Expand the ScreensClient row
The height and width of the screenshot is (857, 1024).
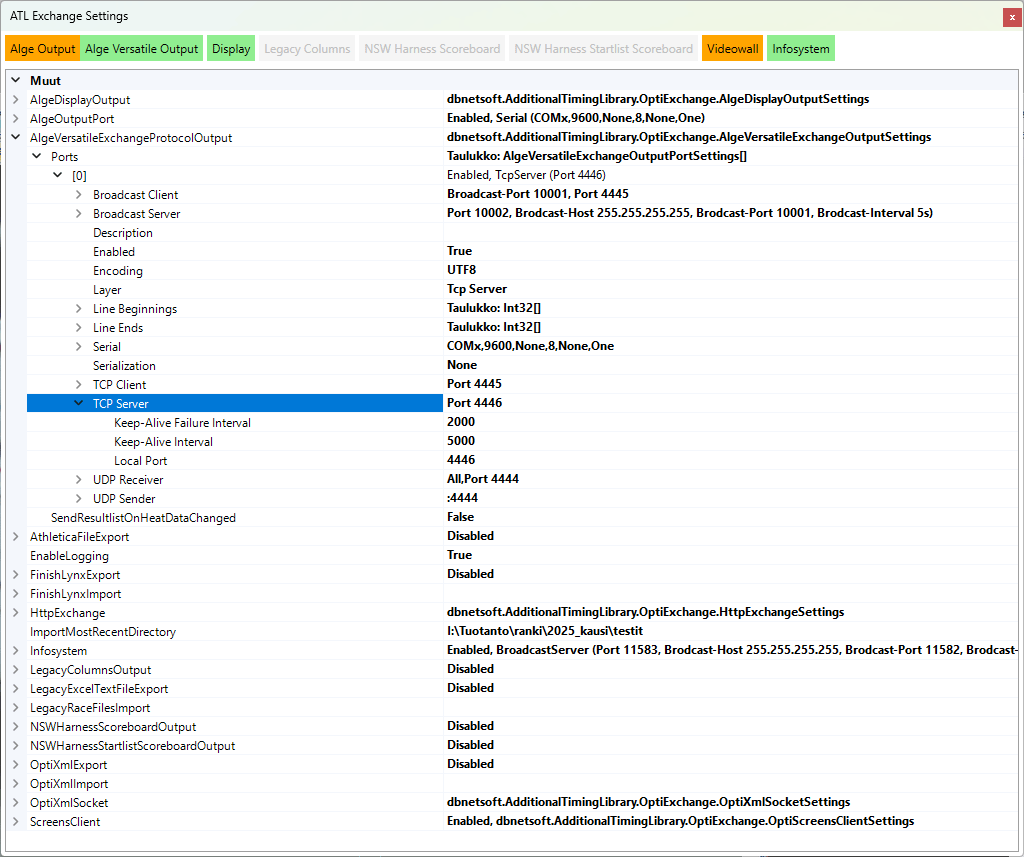pos(16,822)
